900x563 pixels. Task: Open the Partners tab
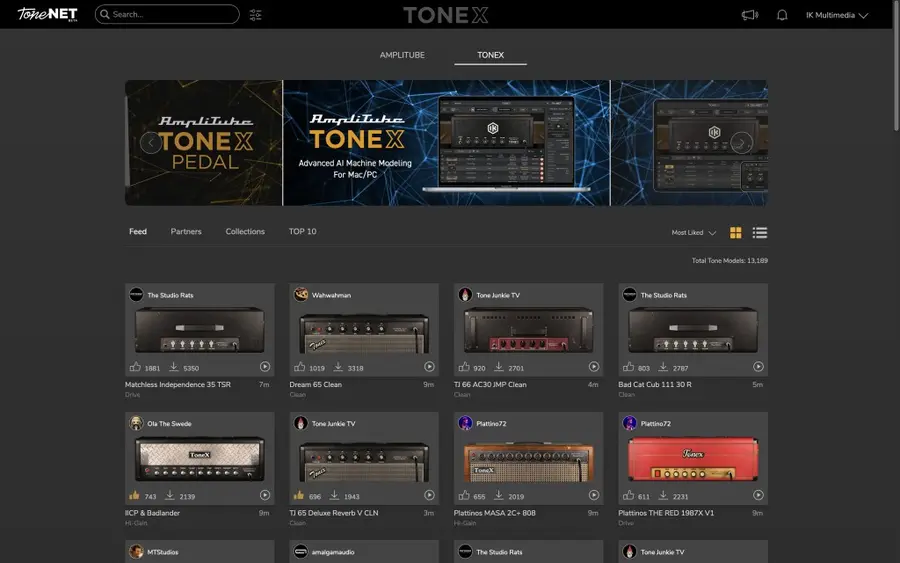point(186,231)
